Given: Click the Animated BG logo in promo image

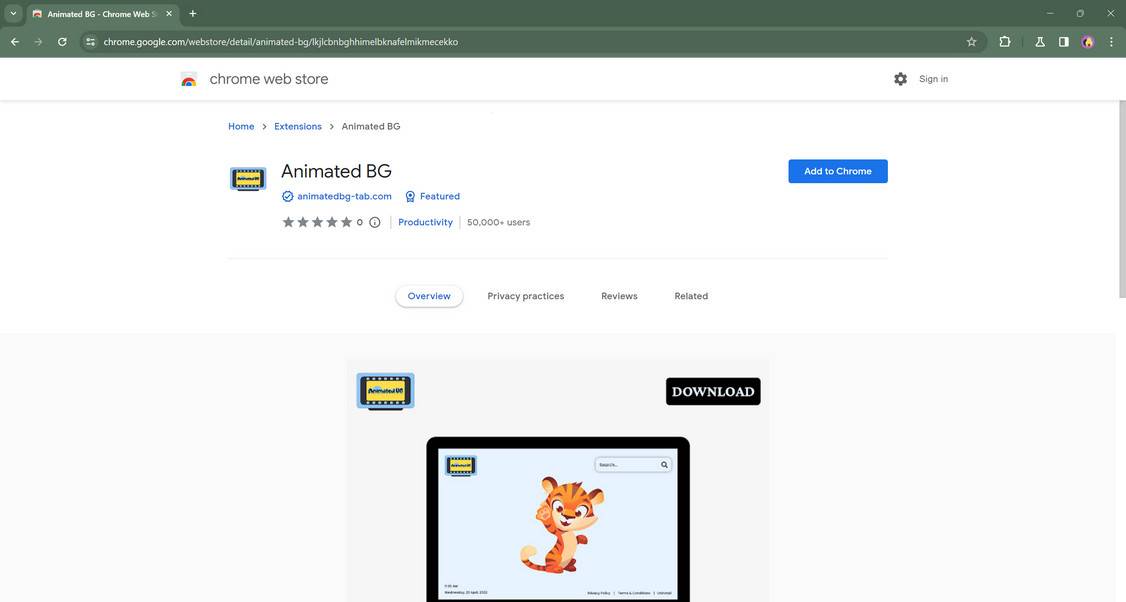Looking at the screenshot, I should (386, 392).
